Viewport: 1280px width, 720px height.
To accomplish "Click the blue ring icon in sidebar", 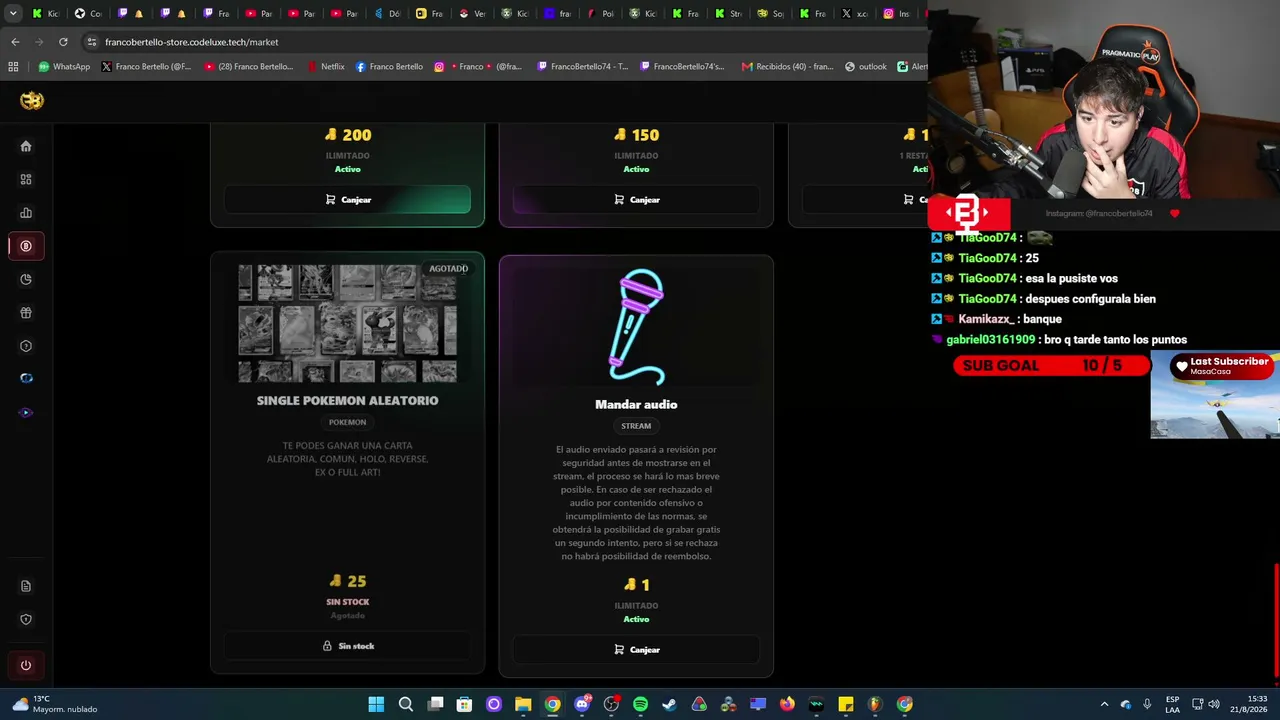I will [26, 378].
